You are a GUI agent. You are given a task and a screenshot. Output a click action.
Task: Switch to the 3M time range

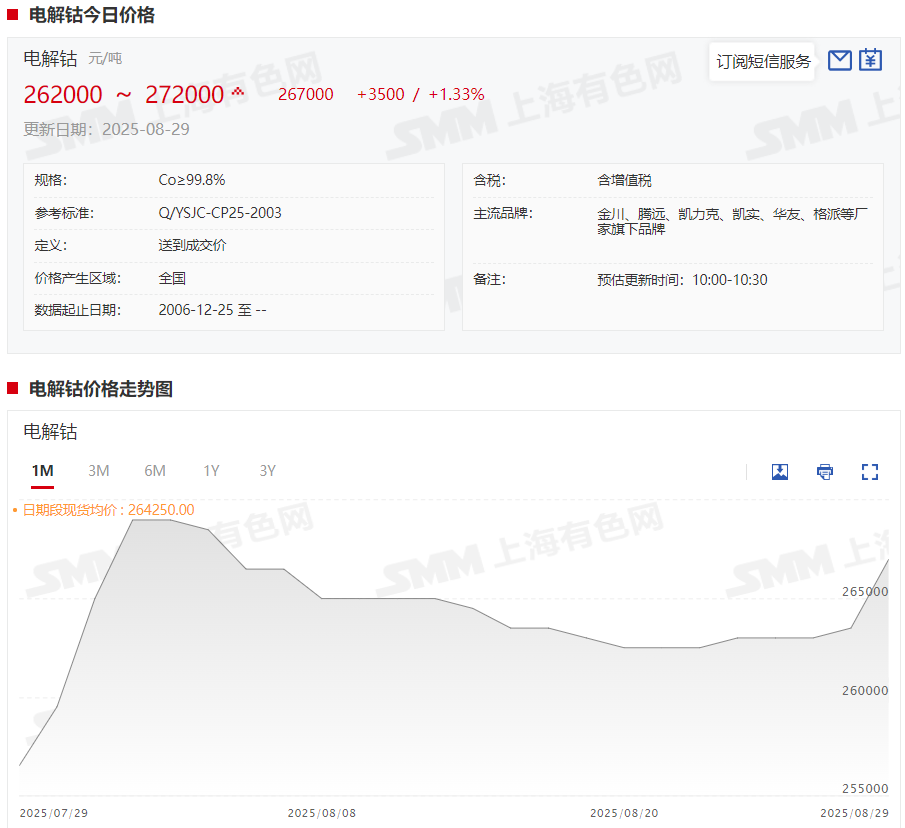tap(98, 471)
